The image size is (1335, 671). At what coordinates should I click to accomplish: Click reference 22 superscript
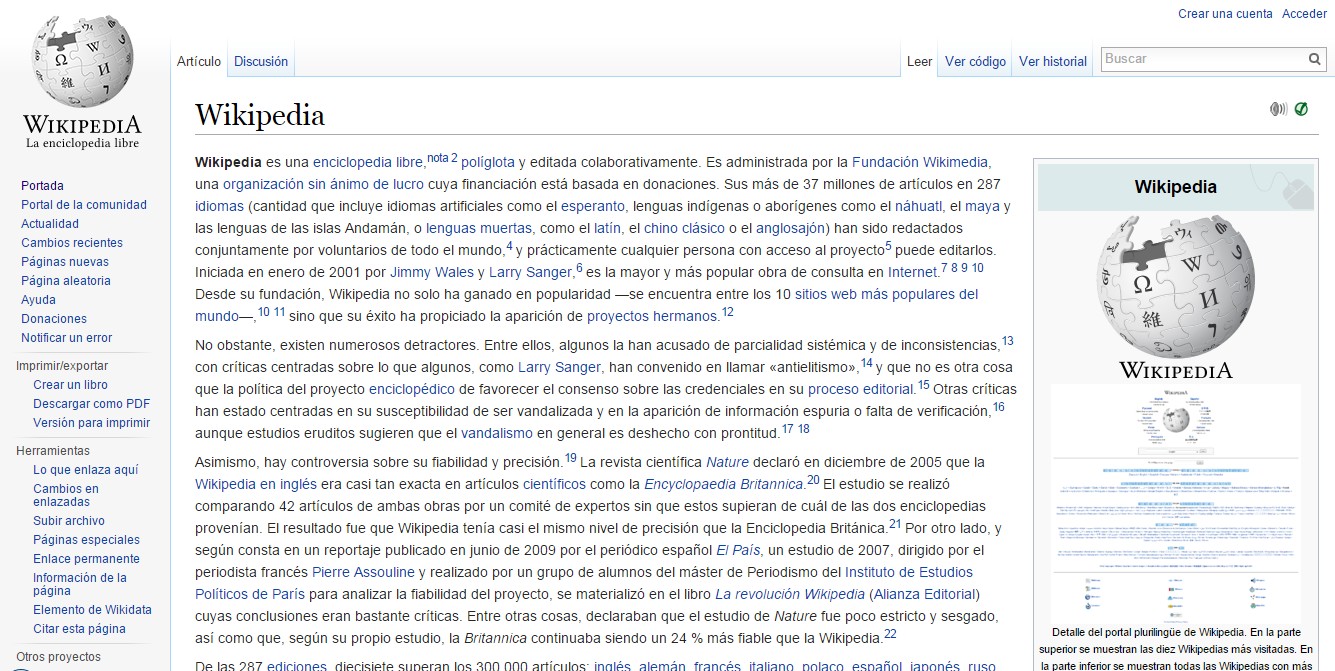coord(890,634)
